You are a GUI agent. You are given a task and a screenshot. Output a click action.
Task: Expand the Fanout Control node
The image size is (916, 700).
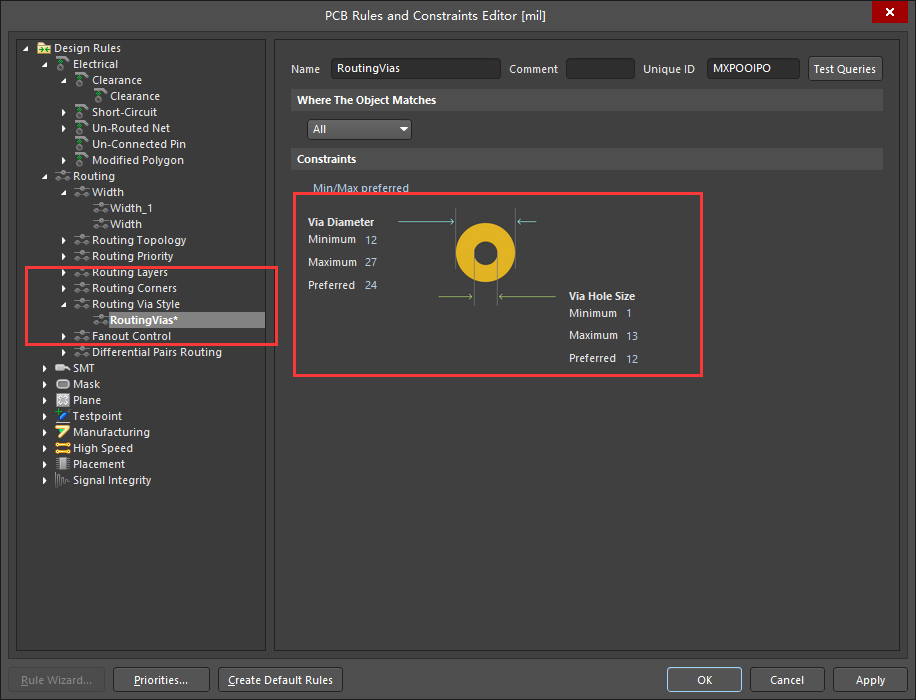pyautogui.click(x=64, y=337)
